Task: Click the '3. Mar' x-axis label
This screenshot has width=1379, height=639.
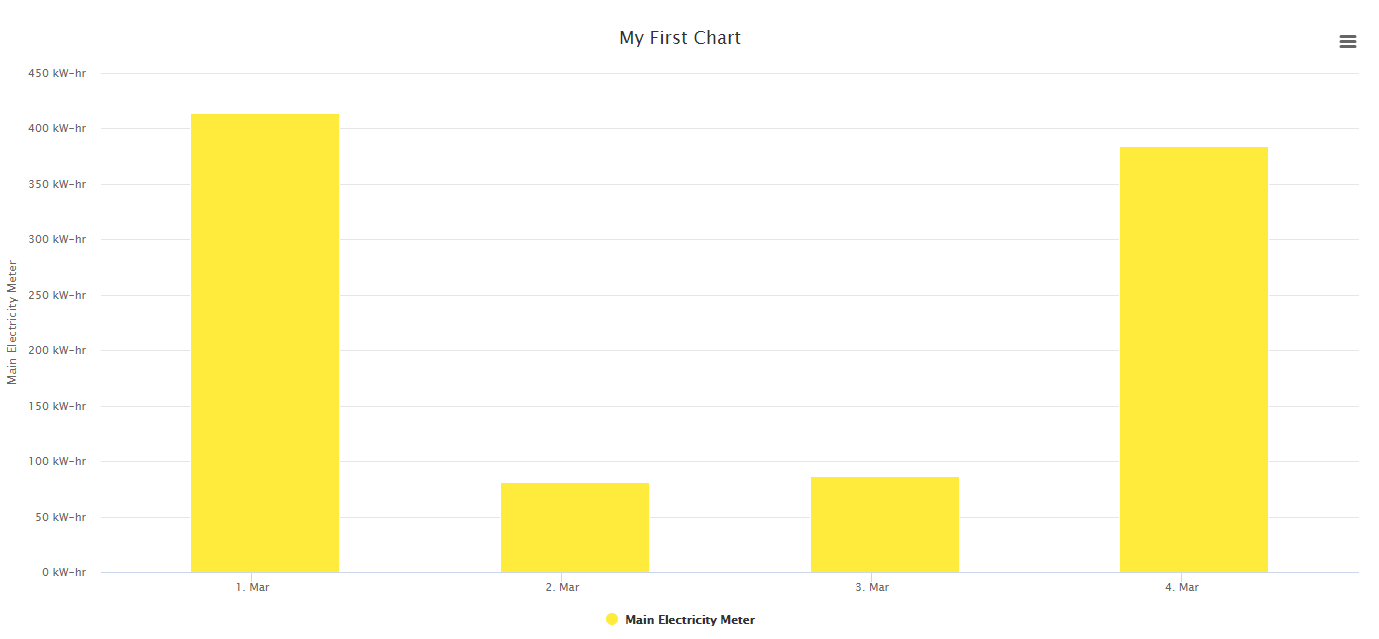Action: click(872, 587)
